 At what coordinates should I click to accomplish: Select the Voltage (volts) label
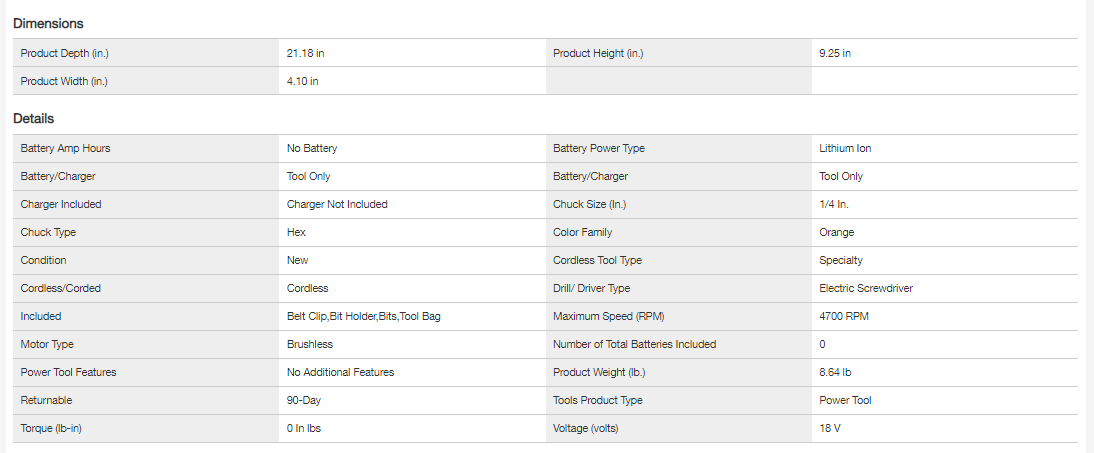point(587,428)
